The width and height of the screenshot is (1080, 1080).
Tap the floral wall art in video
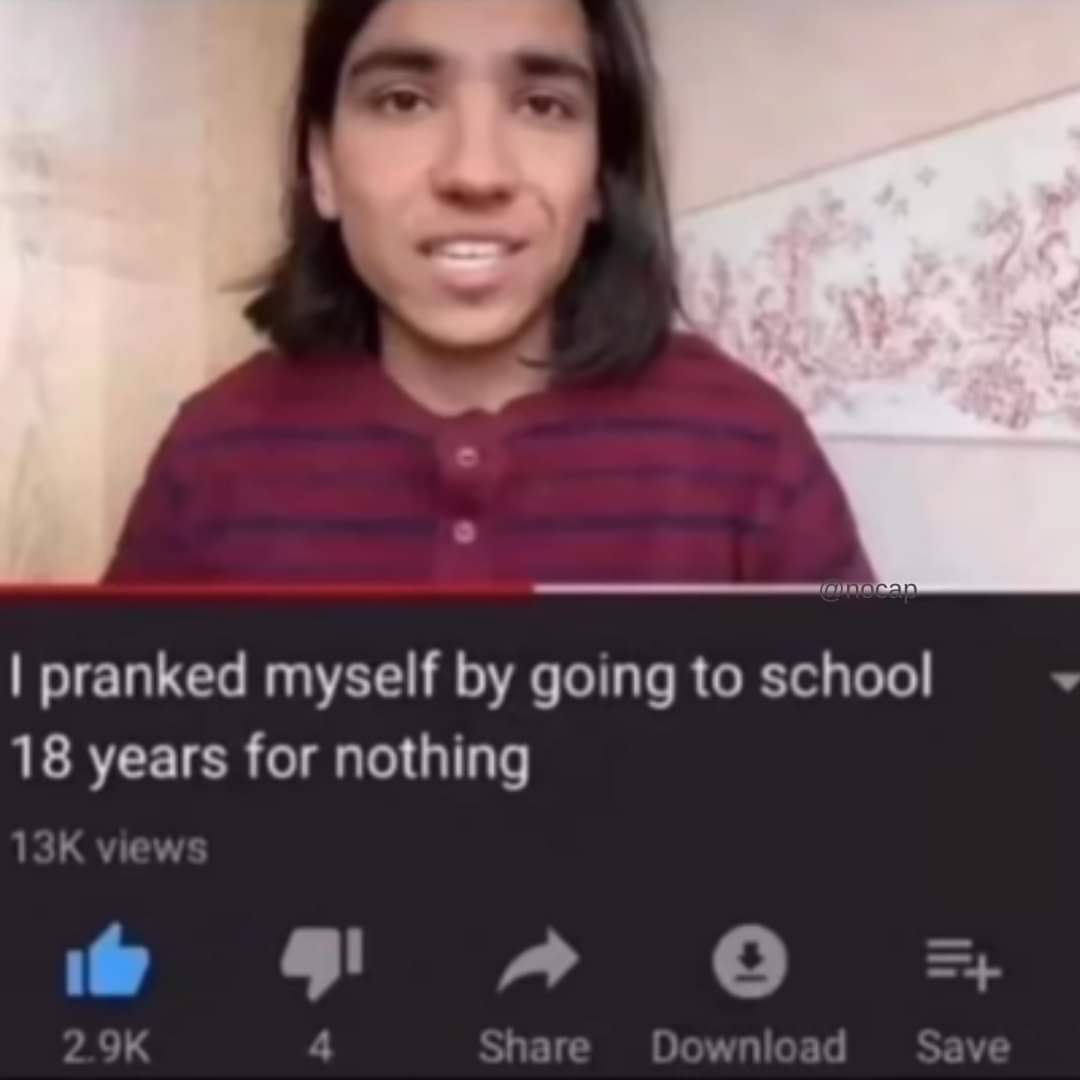click(889, 289)
